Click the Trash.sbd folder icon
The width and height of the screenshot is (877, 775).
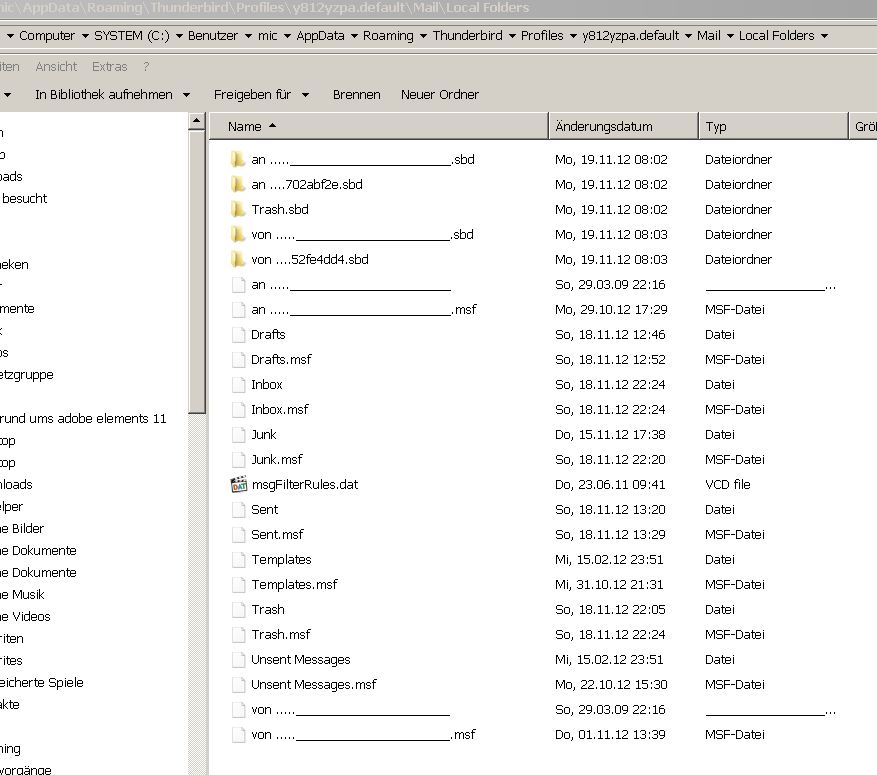point(238,210)
